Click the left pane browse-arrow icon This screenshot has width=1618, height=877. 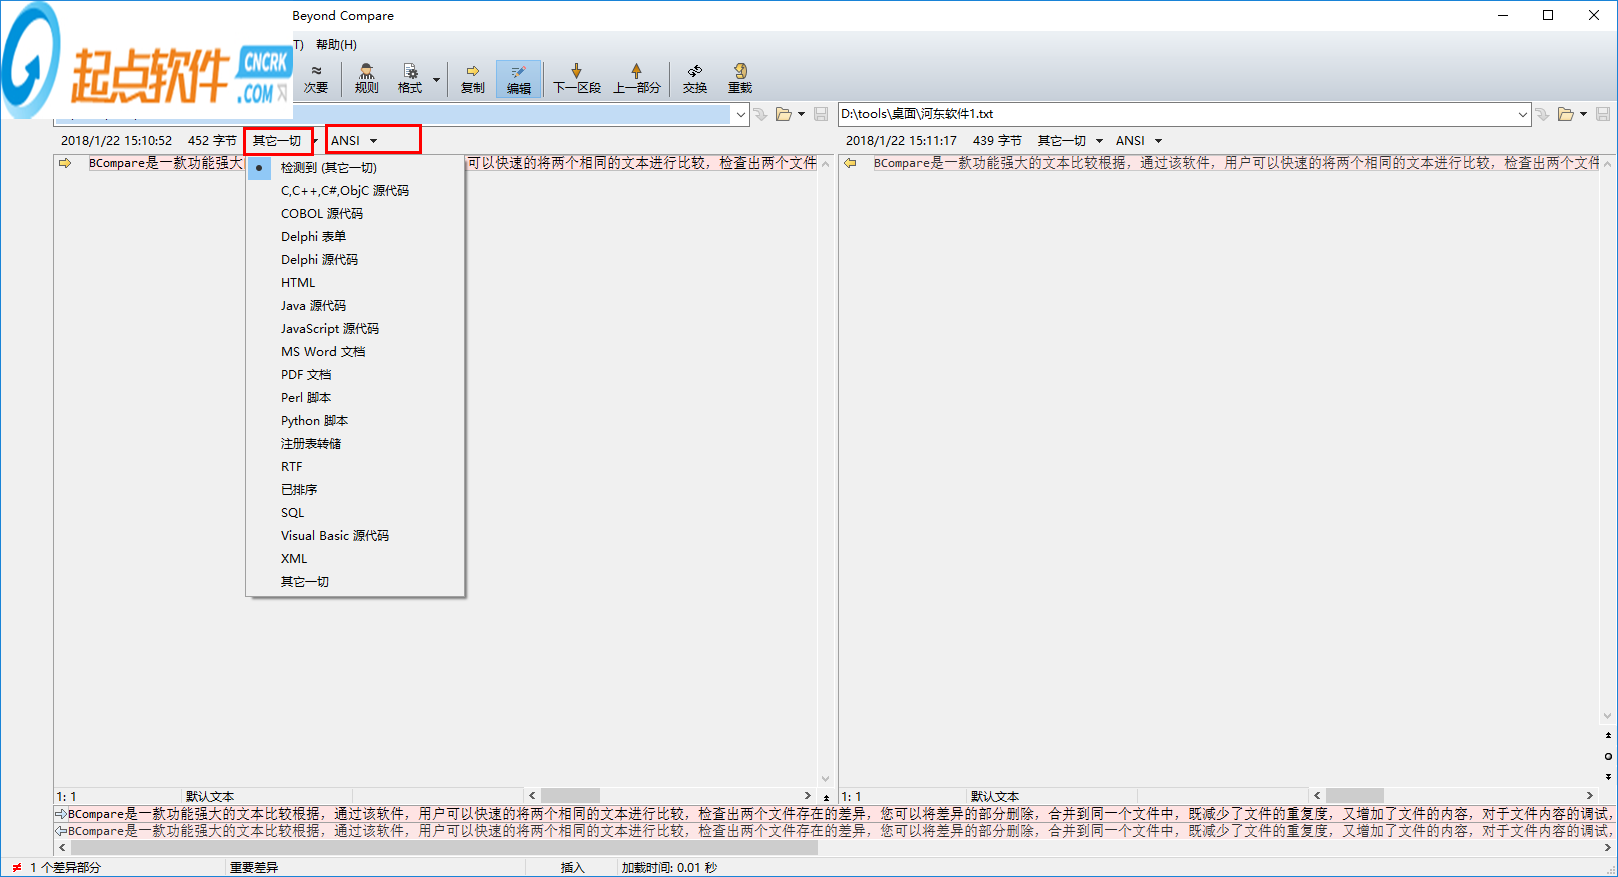[760, 114]
